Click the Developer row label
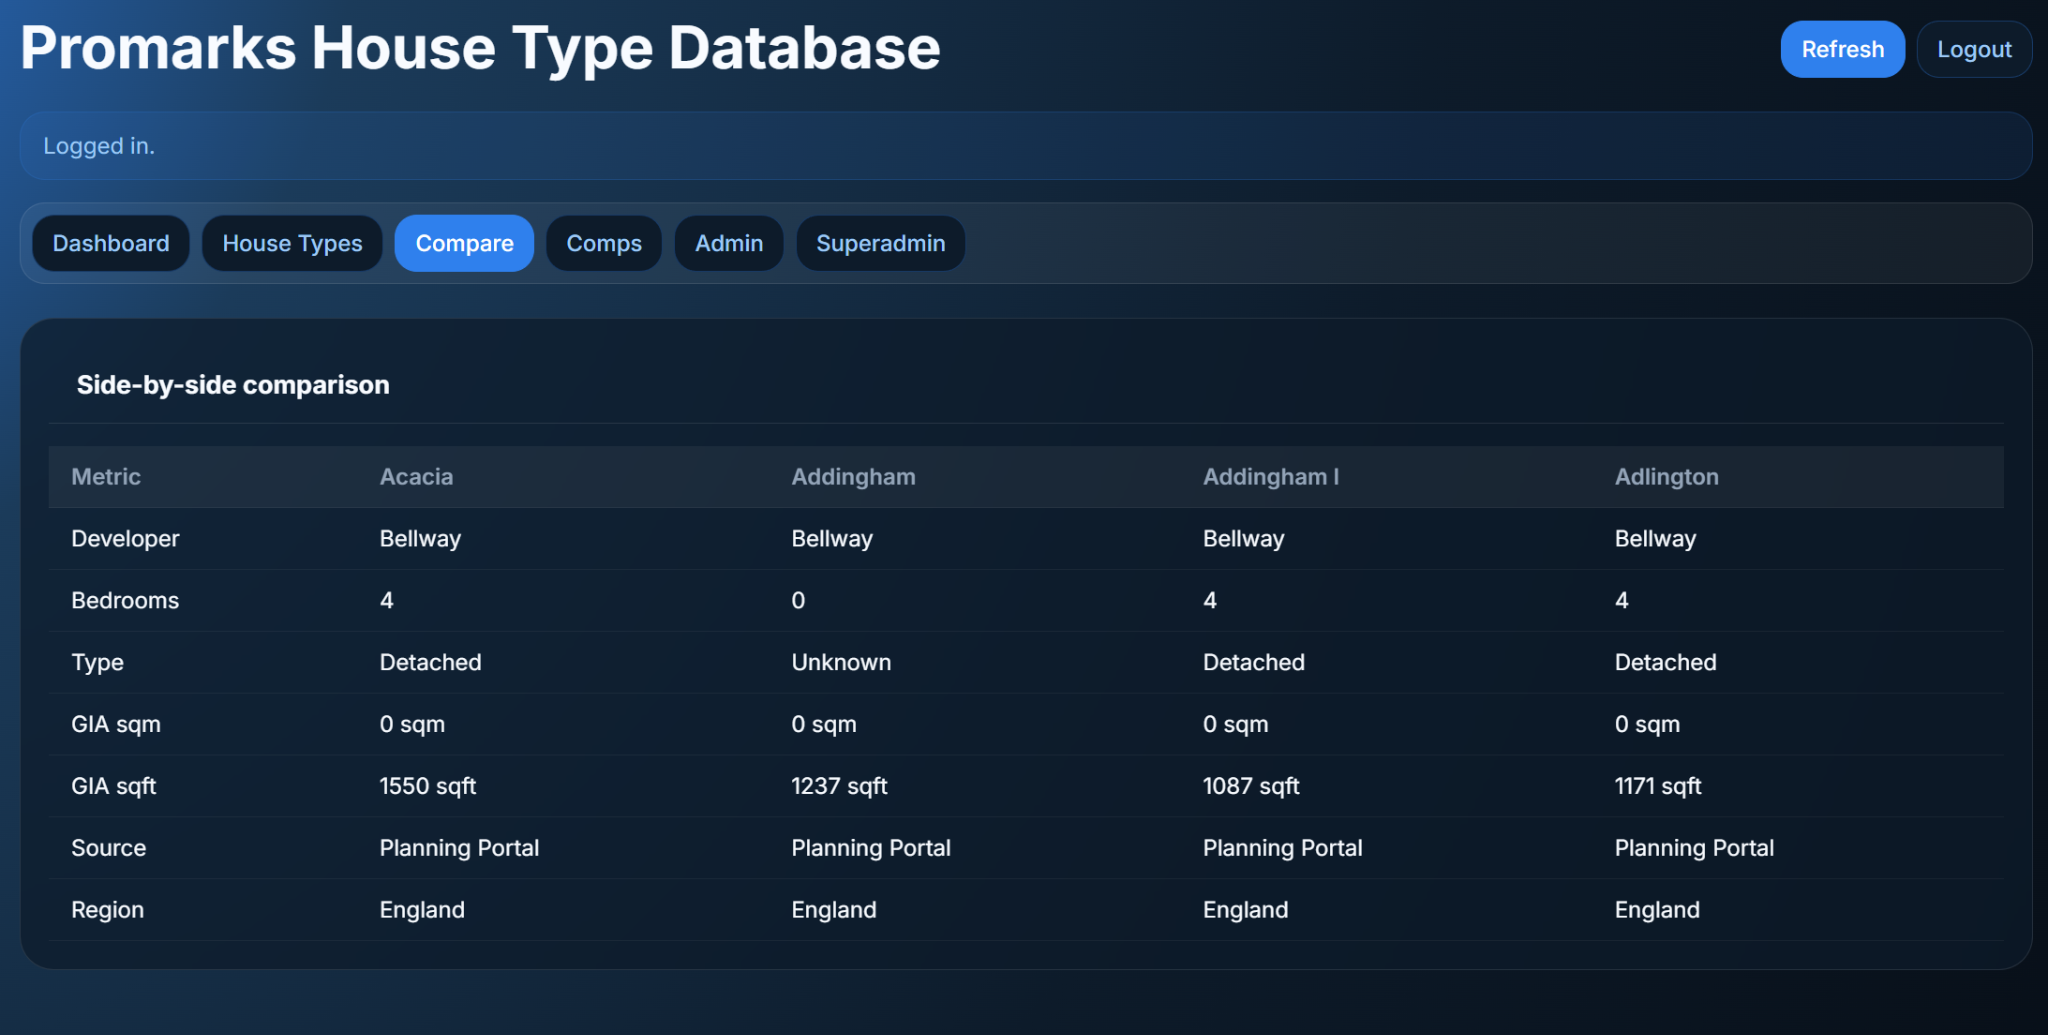The height and width of the screenshot is (1035, 2048). coord(125,538)
